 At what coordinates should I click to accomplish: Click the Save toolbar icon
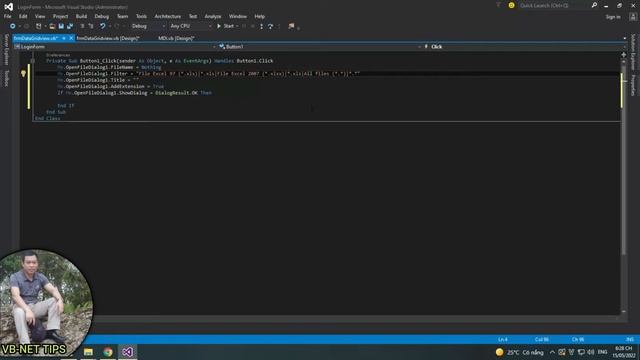[x=61, y=26]
